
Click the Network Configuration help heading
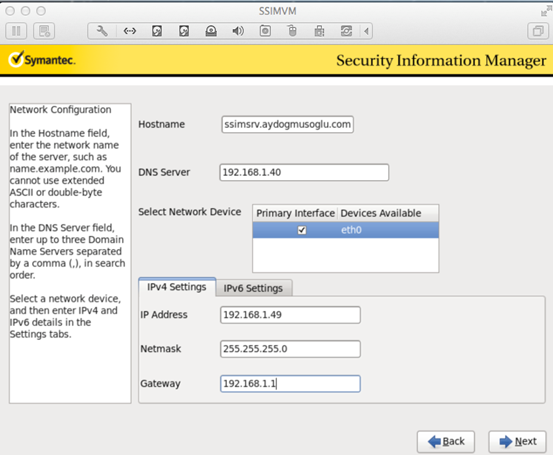pyautogui.click(x=60, y=110)
